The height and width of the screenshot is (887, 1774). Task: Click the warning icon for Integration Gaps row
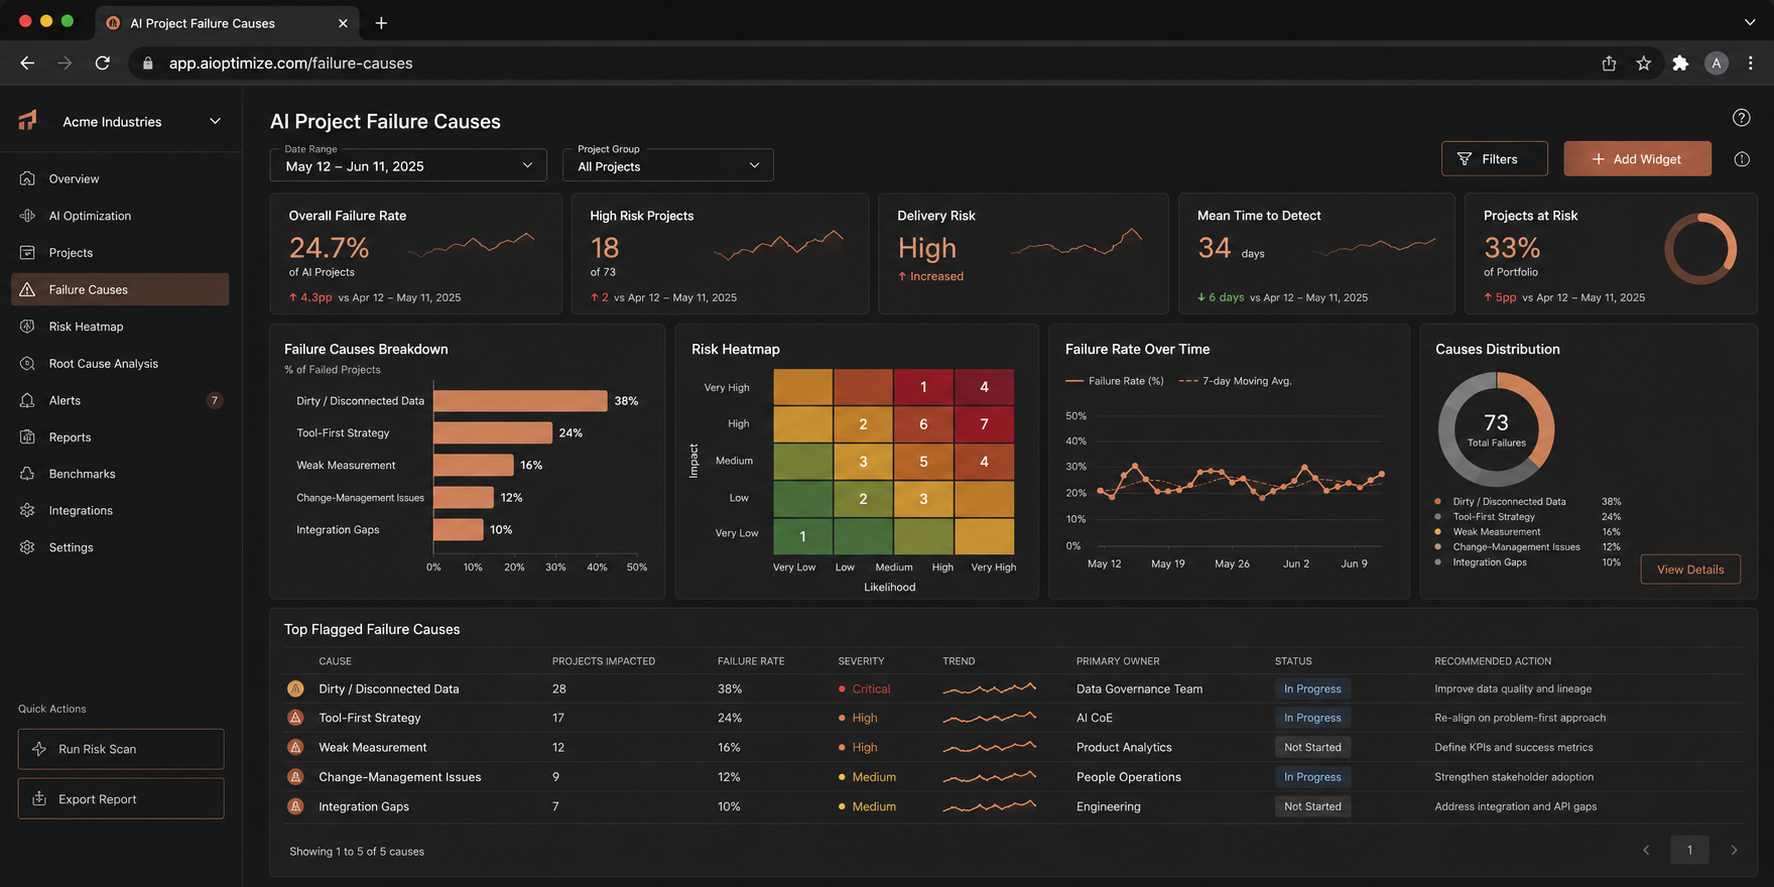pos(295,806)
